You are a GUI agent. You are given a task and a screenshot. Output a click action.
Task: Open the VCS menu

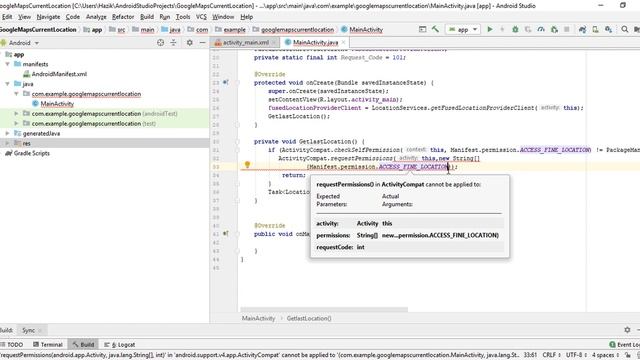coord(201,17)
